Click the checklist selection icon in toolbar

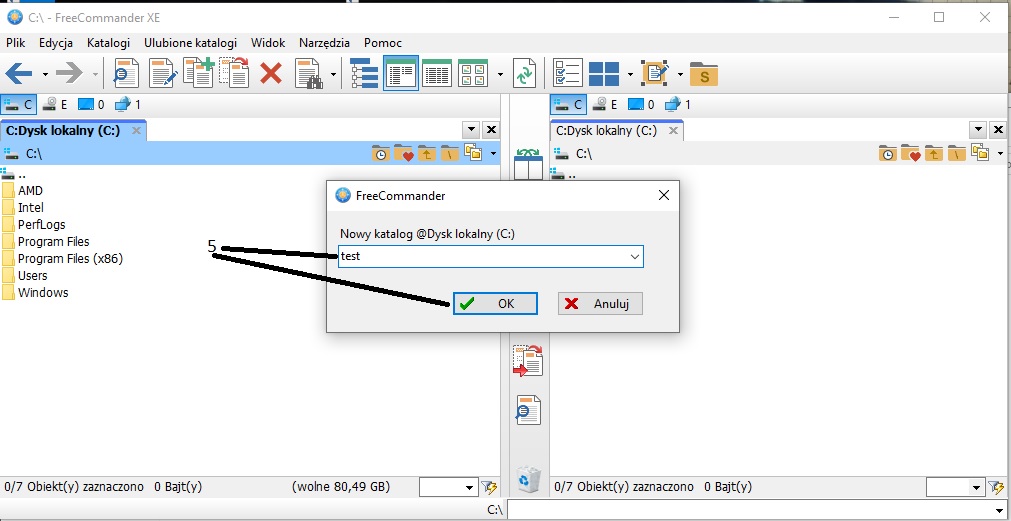click(568, 73)
